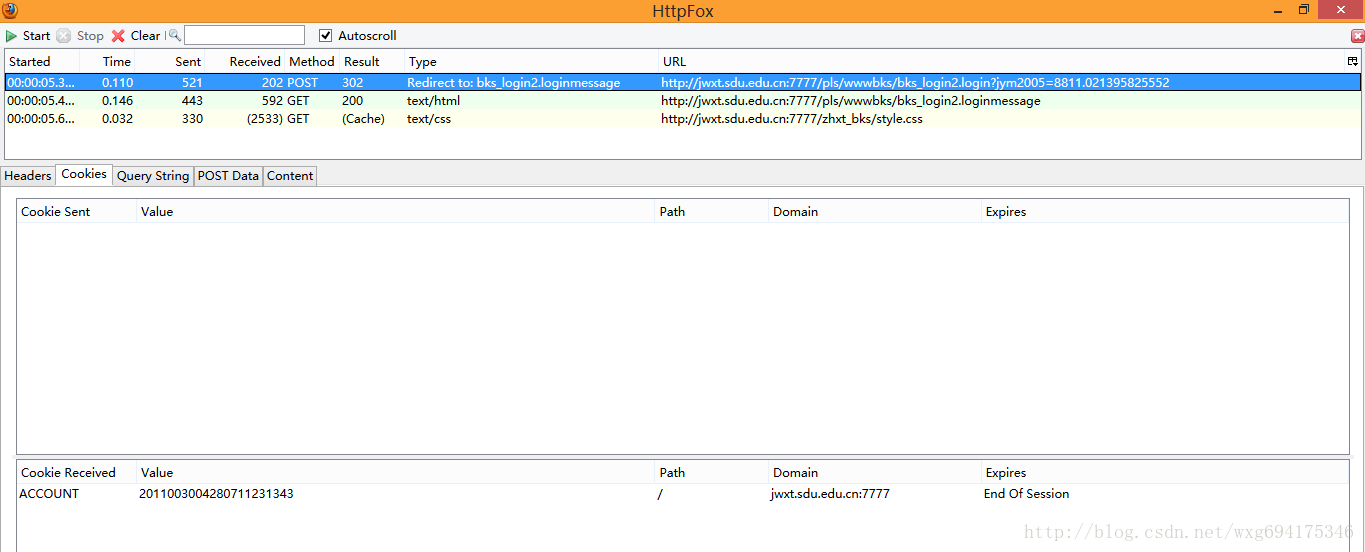The height and width of the screenshot is (552, 1365).
Task: Click the green Start capture button
Action: click(28, 35)
